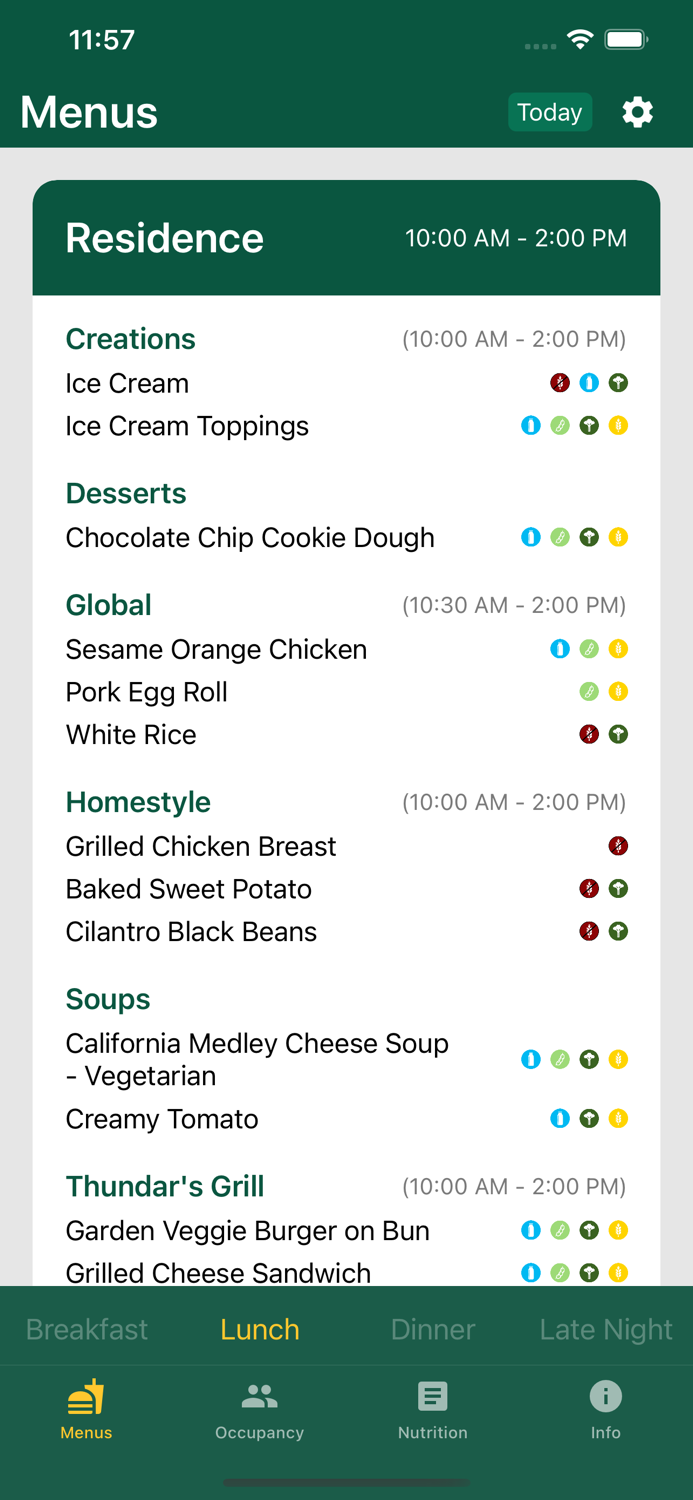Tap the currently active Lunch tab
This screenshot has height=1500, width=693.
pos(259,1329)
